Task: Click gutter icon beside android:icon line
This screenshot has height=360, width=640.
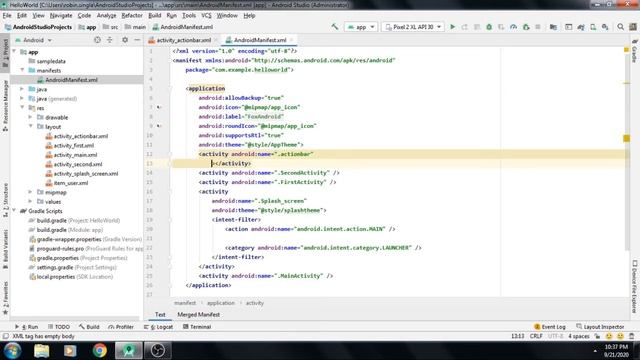Action: coord(159,107)
